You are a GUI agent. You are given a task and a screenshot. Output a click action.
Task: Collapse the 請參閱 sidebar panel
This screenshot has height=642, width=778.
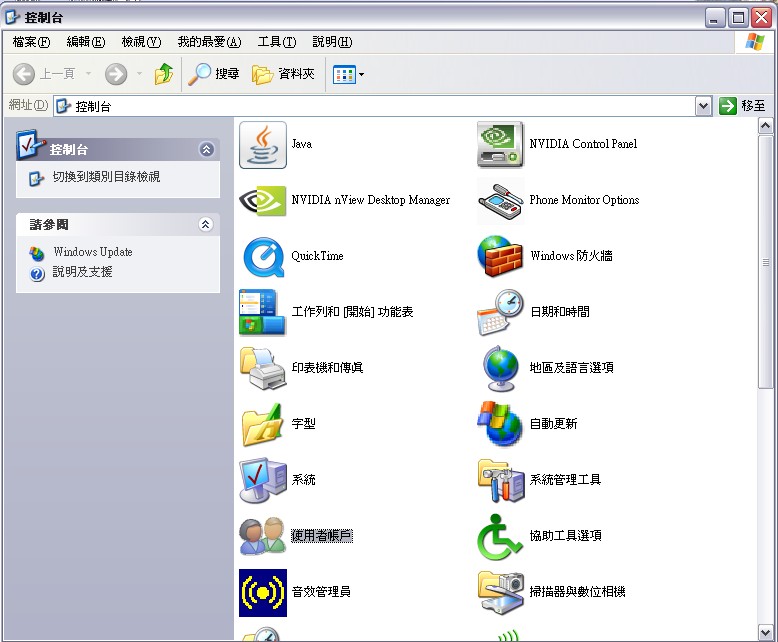(x=205, y=224)
